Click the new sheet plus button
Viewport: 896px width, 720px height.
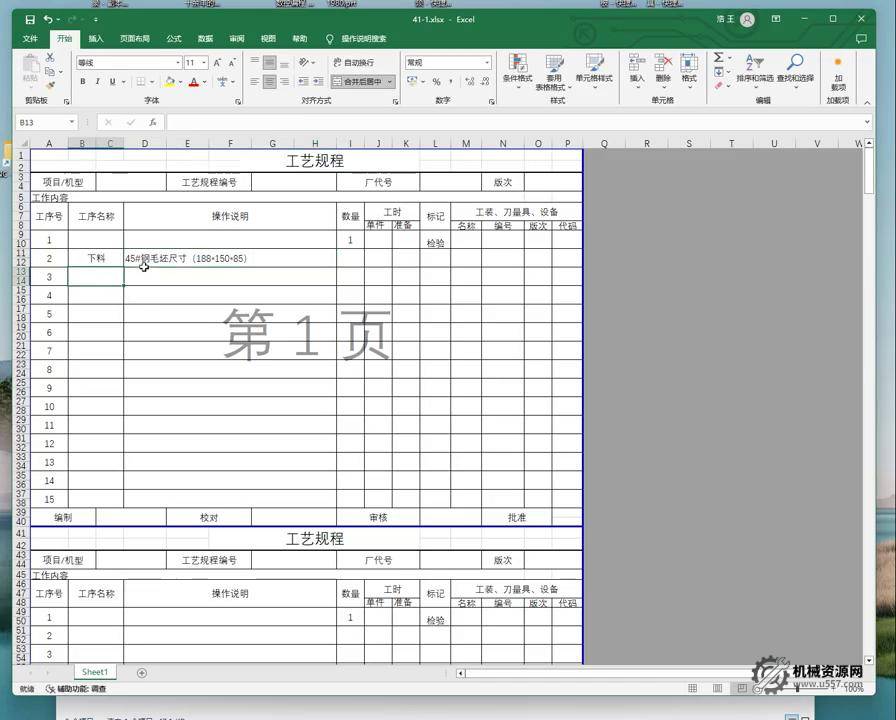click(142, 672)
